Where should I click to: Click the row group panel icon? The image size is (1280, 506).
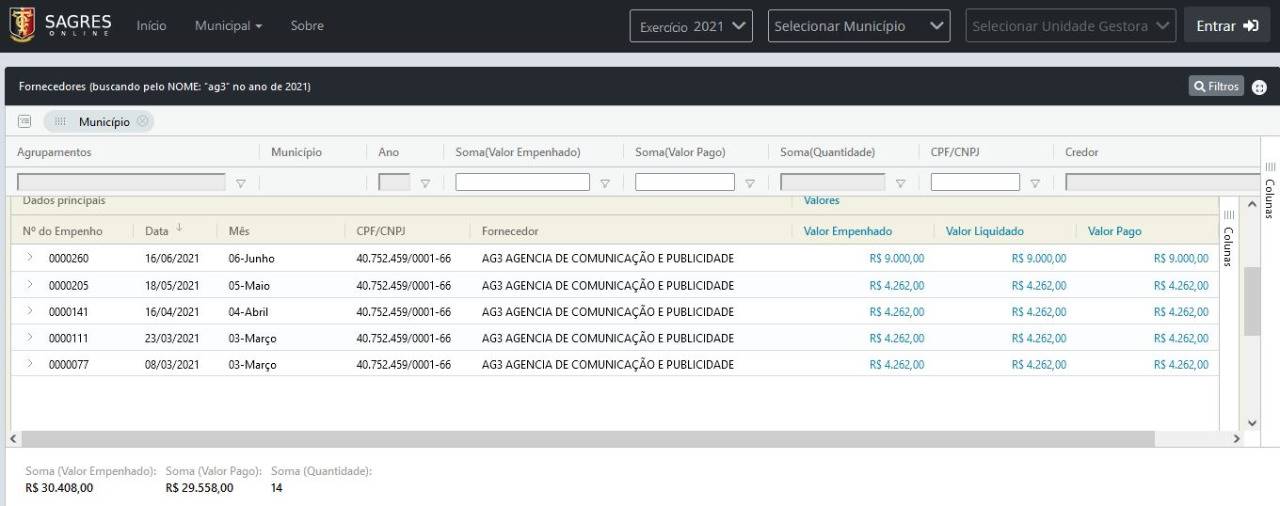pos(25,121)
